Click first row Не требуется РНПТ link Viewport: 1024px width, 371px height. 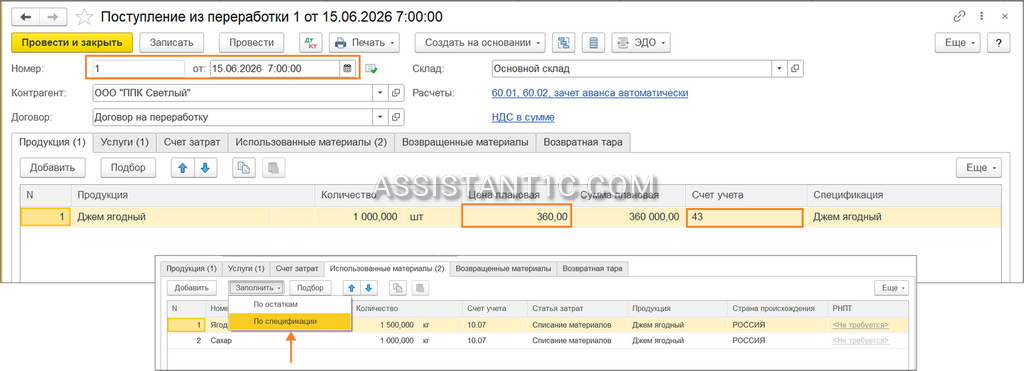tap(861, 325)
